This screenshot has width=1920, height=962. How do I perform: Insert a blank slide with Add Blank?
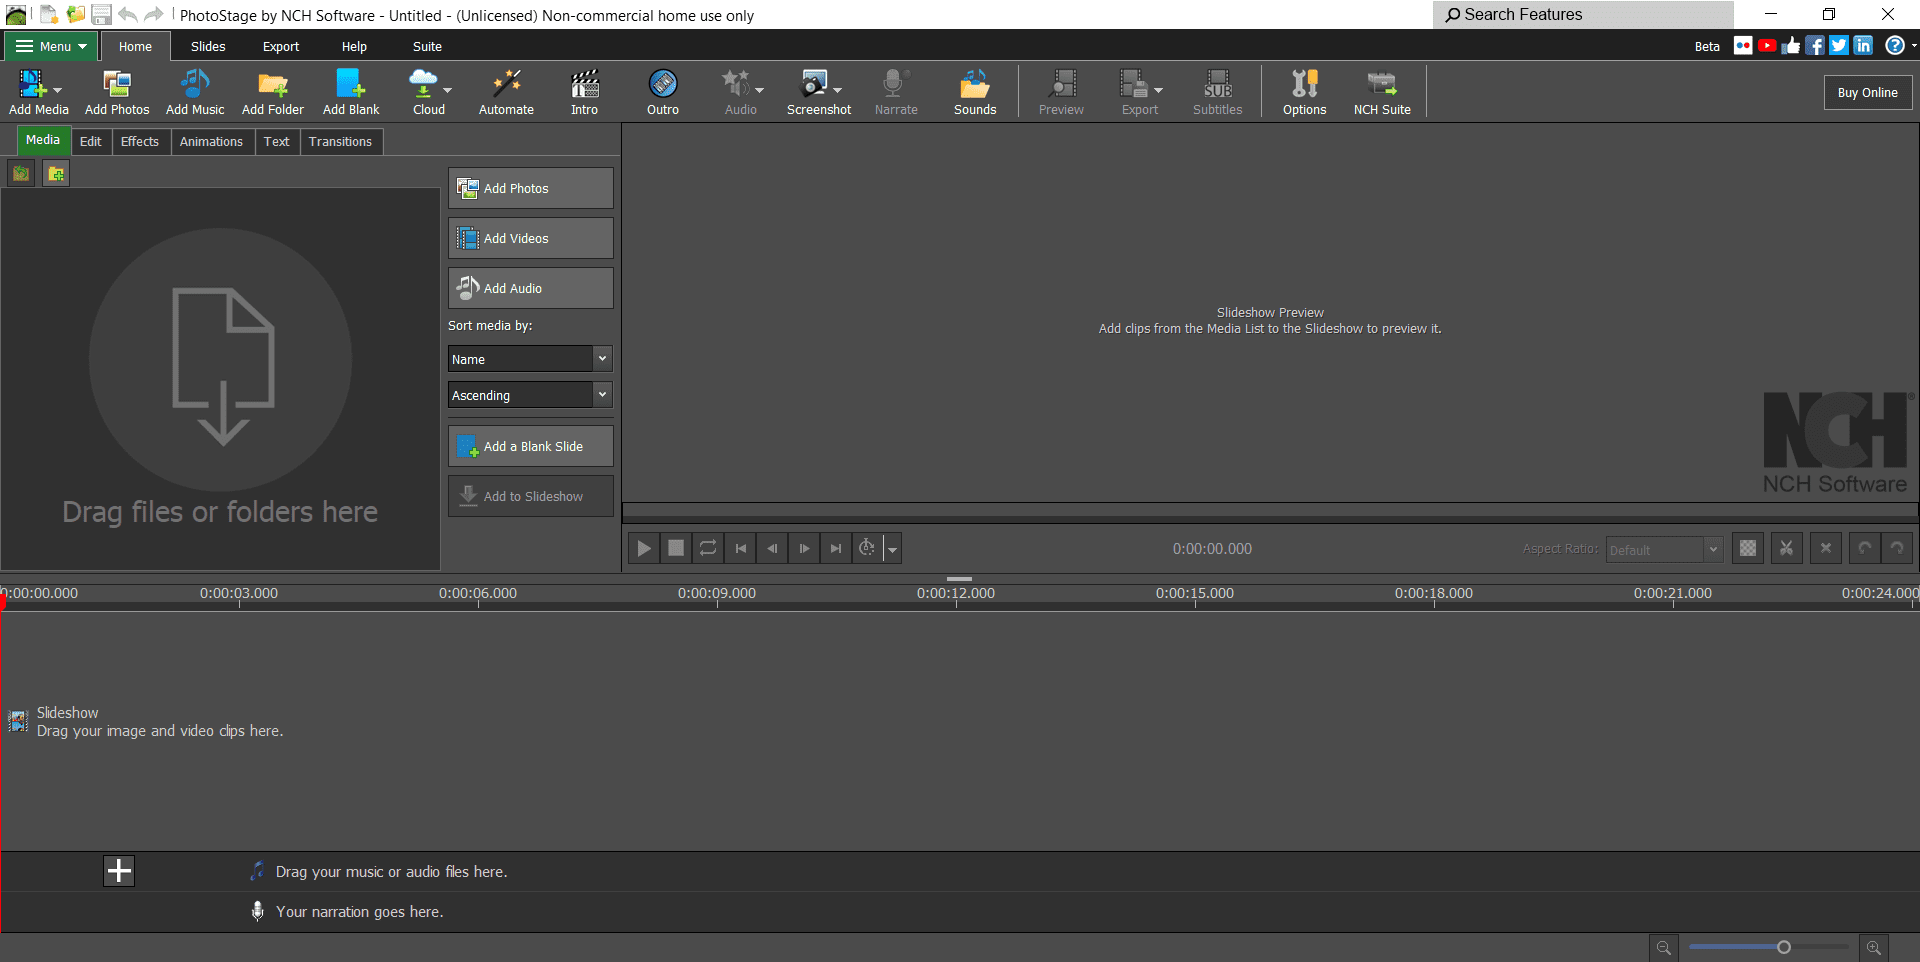[x=351, y=92]
